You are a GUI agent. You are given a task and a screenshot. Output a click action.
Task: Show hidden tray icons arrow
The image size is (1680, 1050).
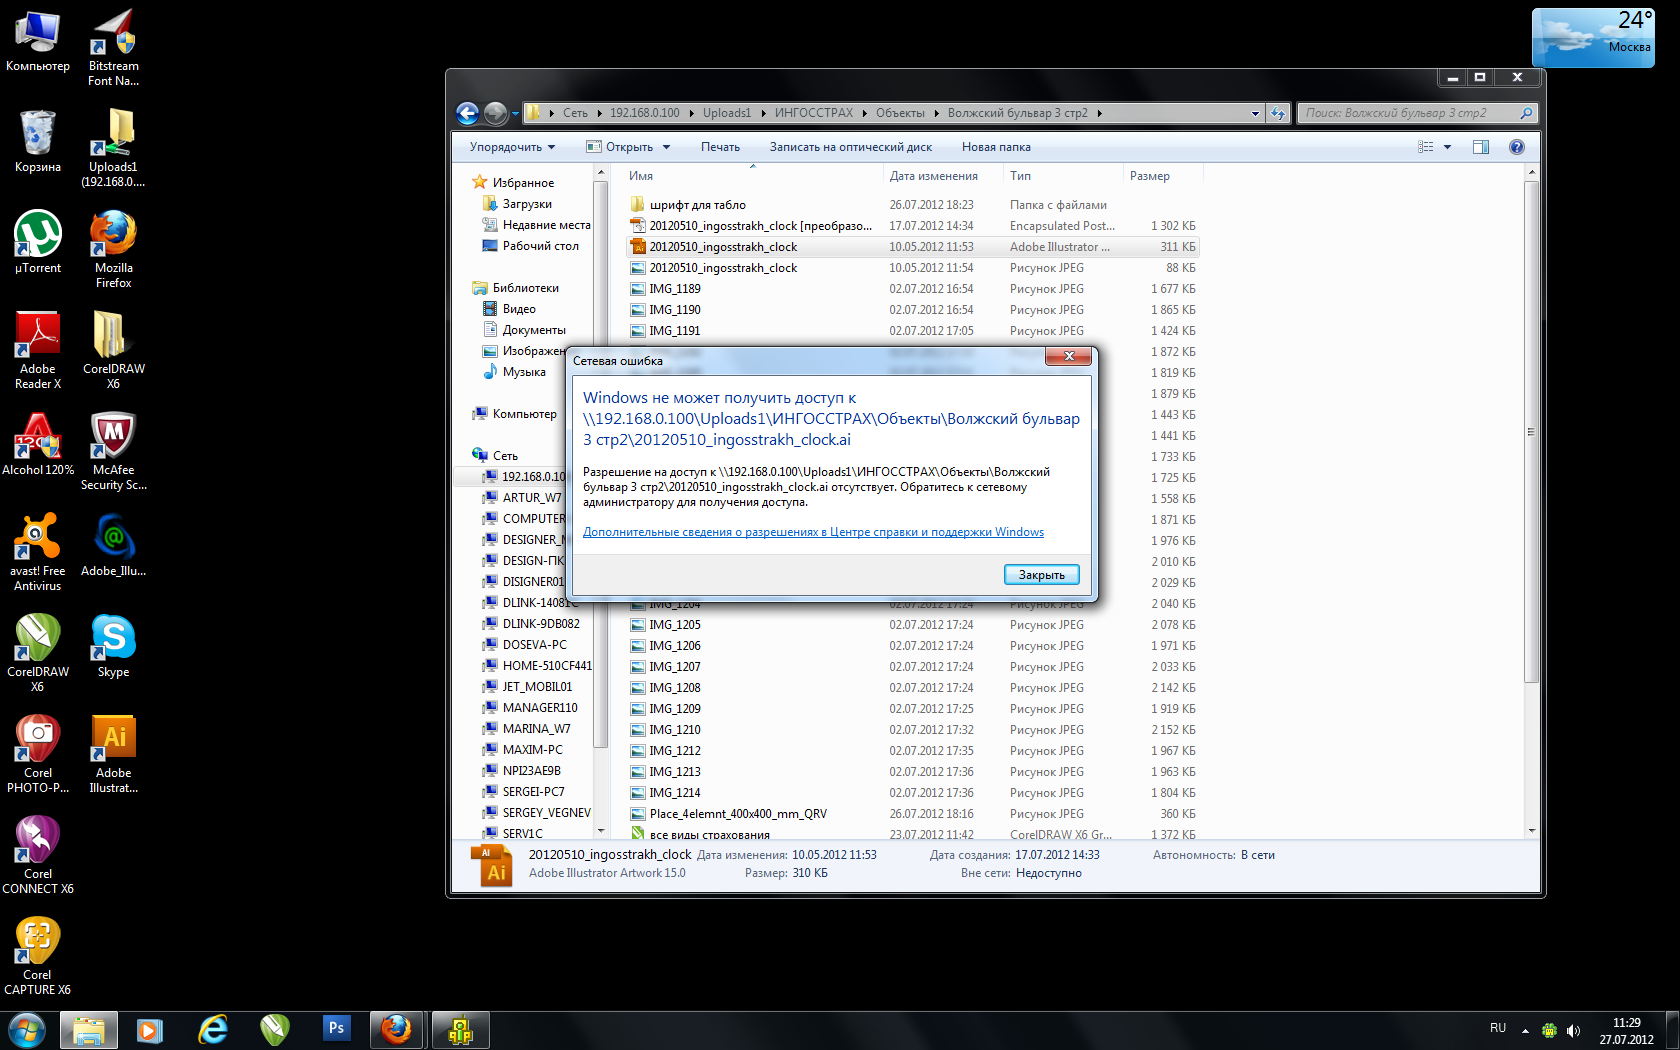(x=1525, y=1030)
